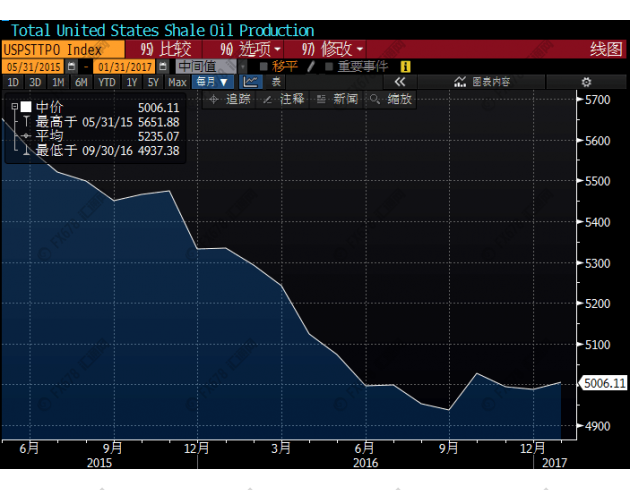Click the double-chevron collapse icon

(399, 82)
